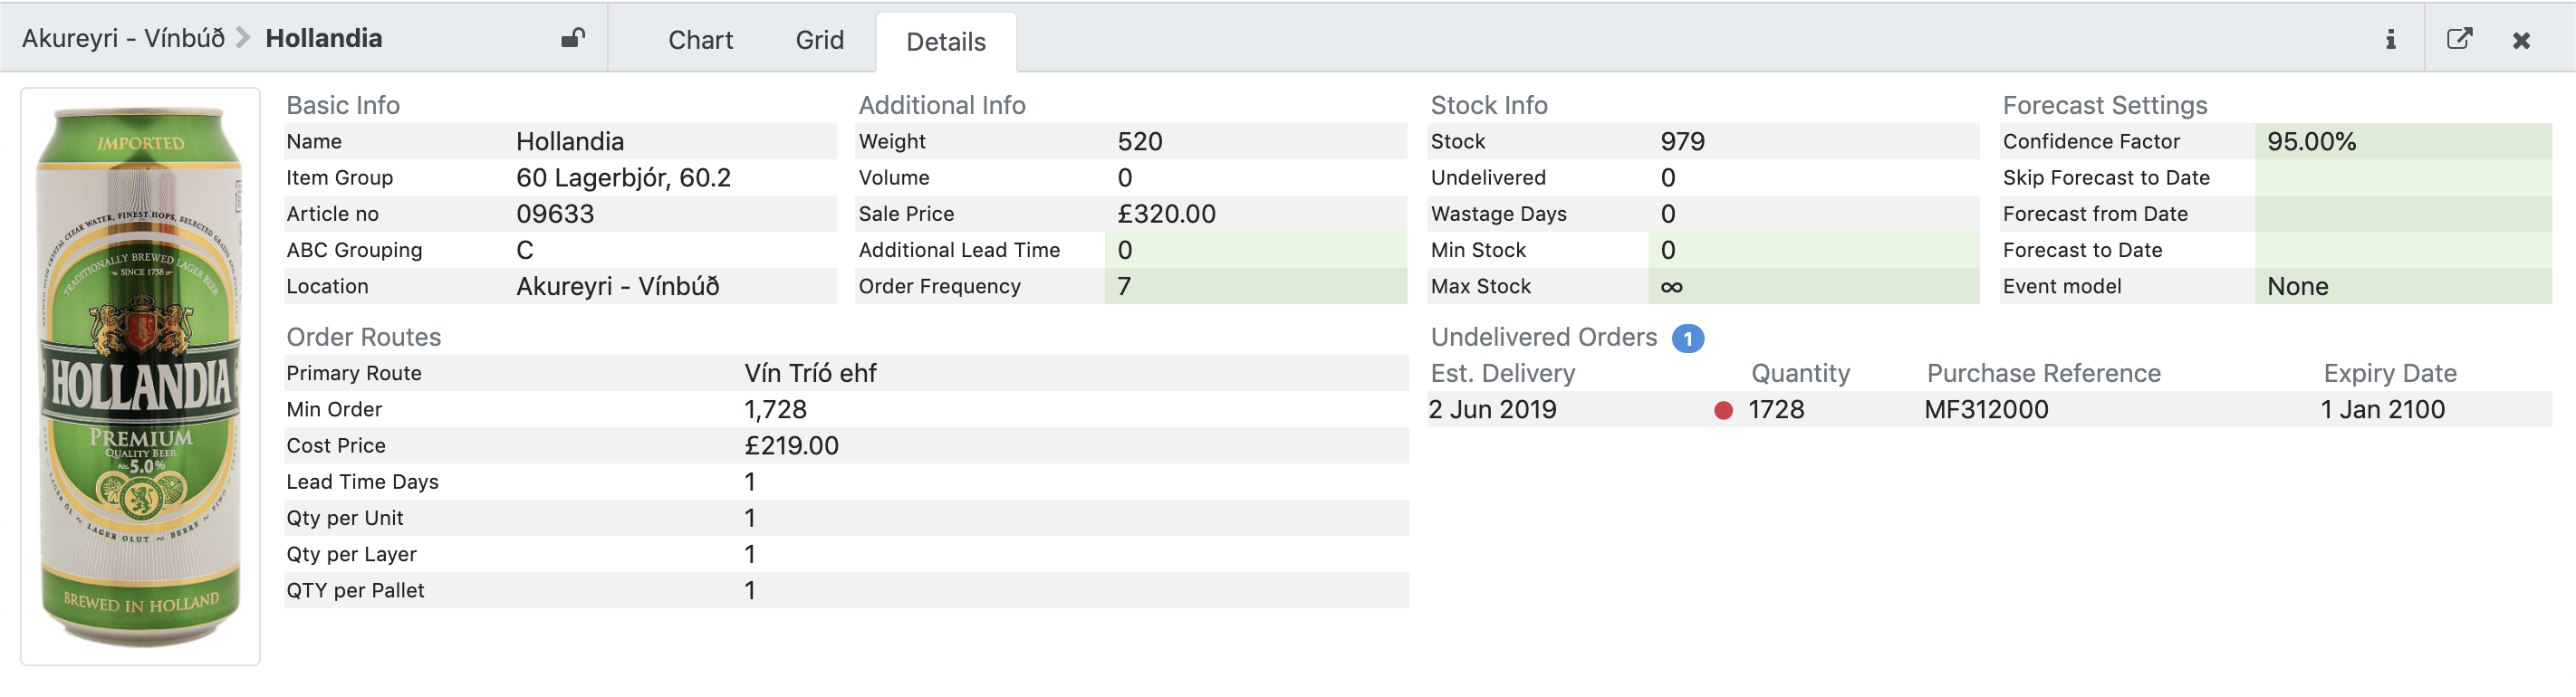Click the Item Group 60 Lagerbjór, 60.2 value

623,177
